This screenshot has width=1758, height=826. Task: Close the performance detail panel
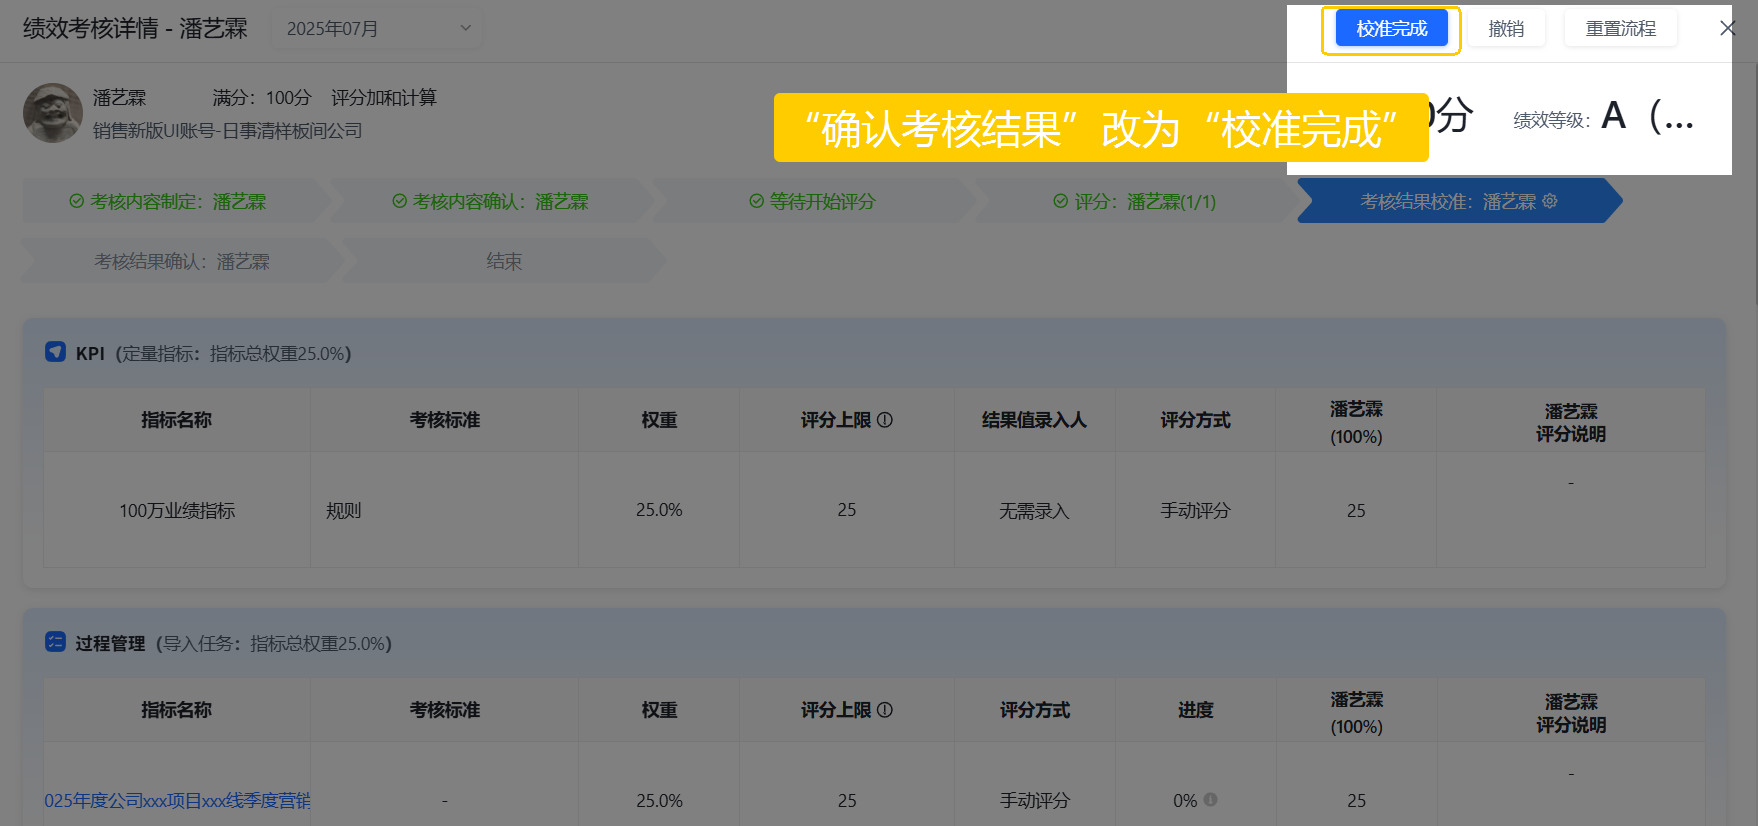1727,28
